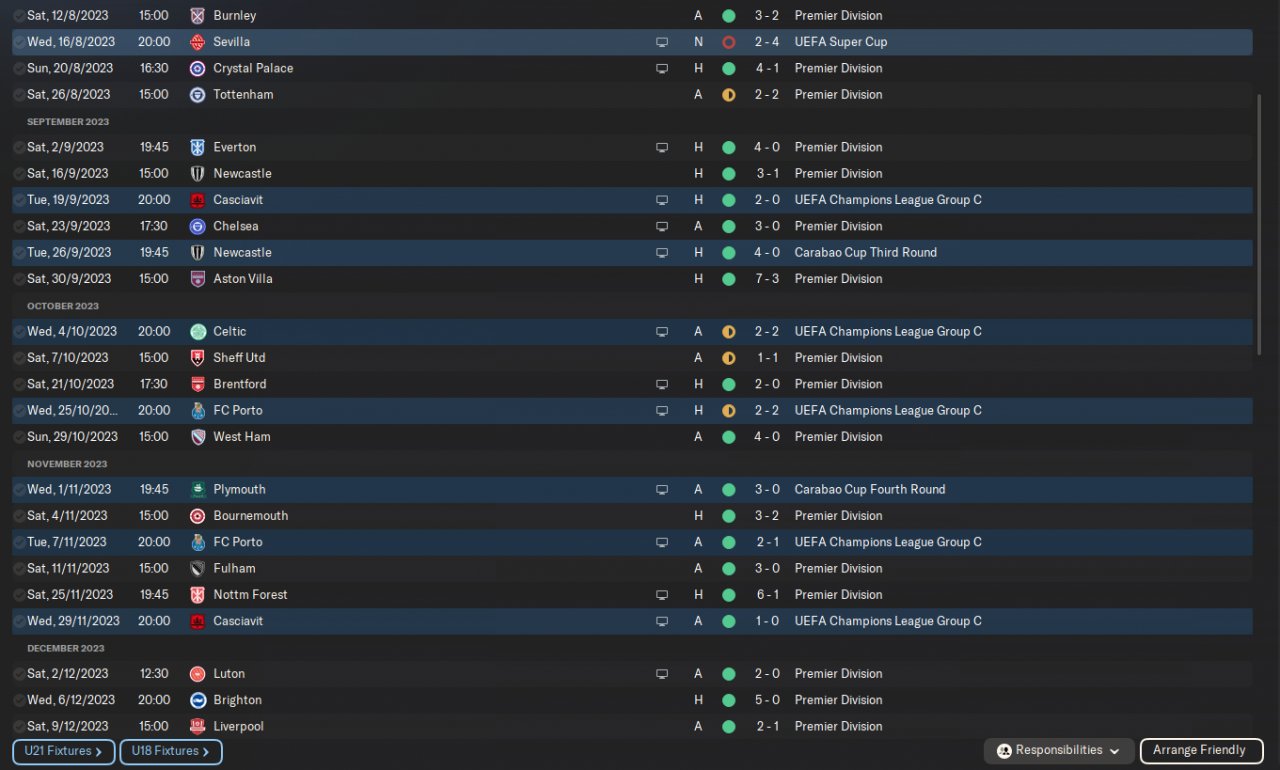Expand the U18 Fixtures chevron button
The width and height of the screenshot is (1280, 770).
171,751
